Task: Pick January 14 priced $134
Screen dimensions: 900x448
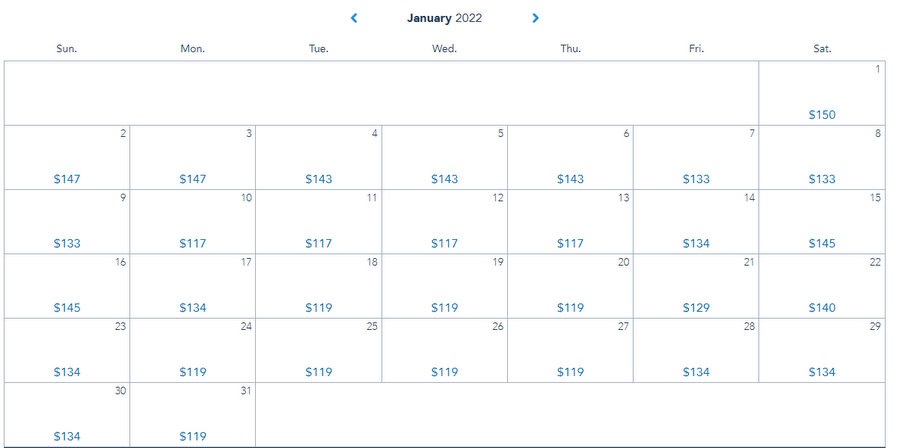Action: (696, 222)
